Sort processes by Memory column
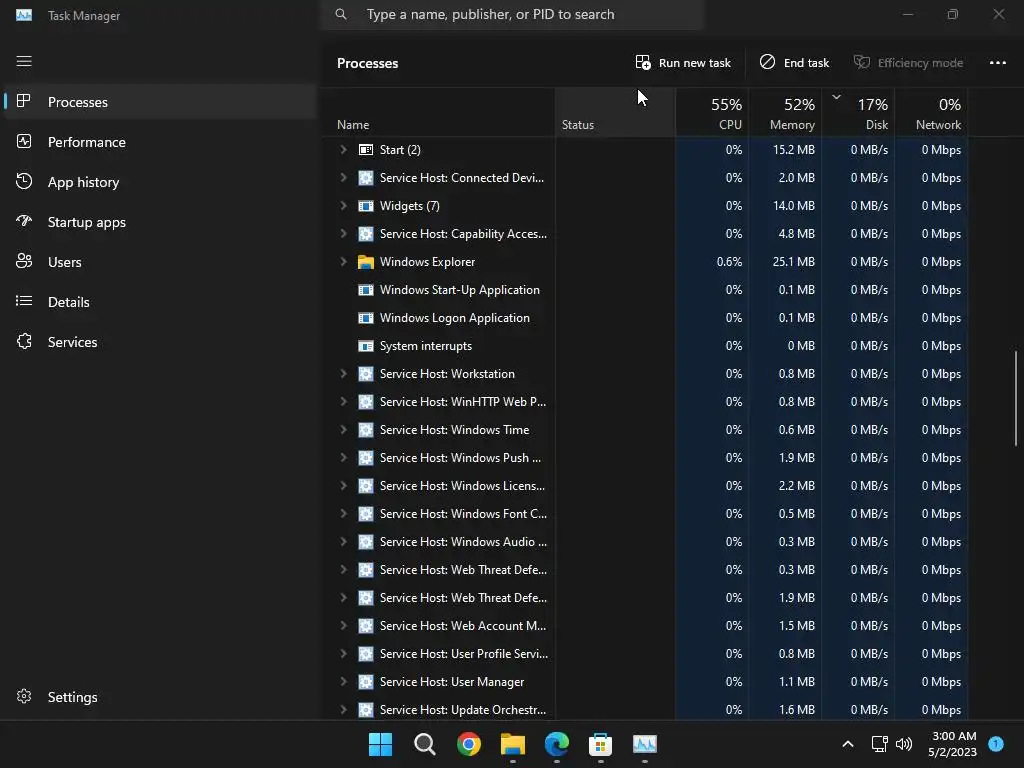Viewport: 1024px width, 768px height. tap(785, 112)
